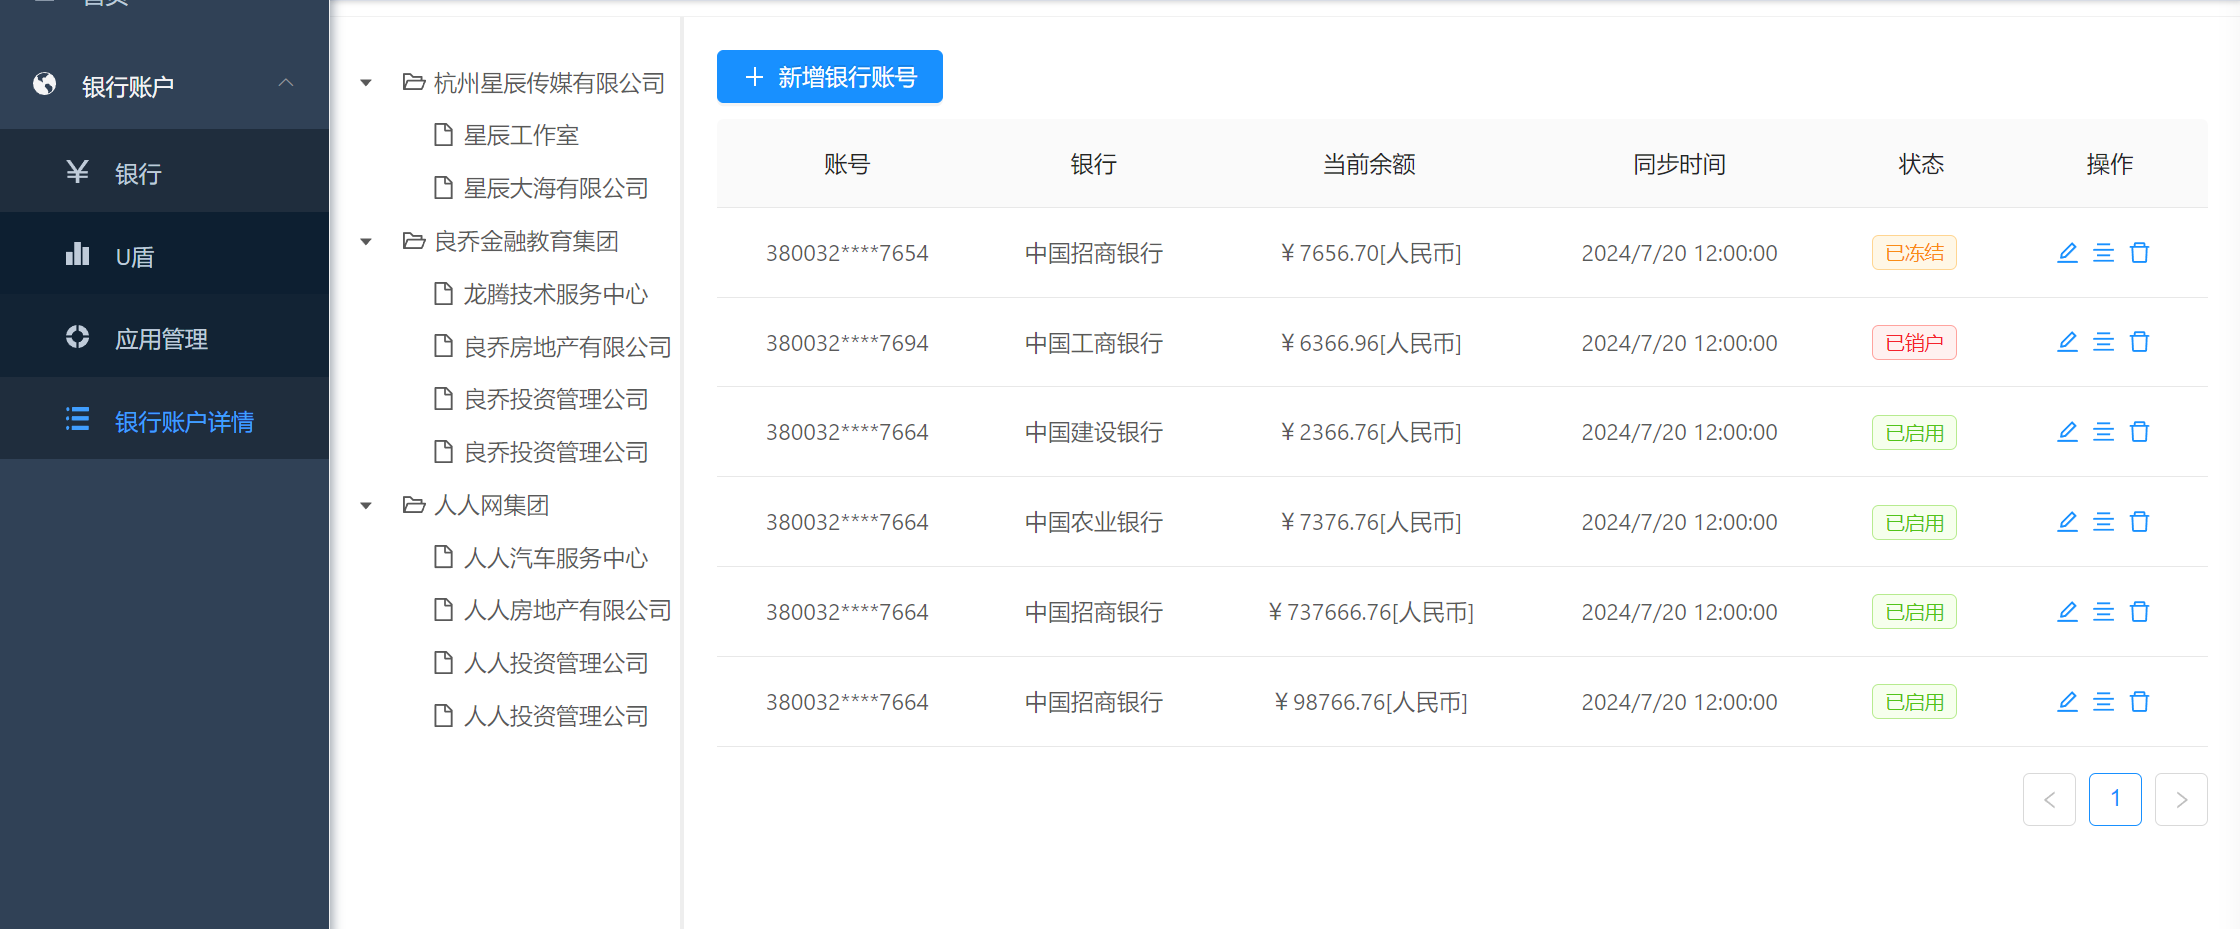Viewport: 2240px width, 929px height.
Task: Click edit pencil icon for 中国农业银行 row
Action: (2067, 522)
